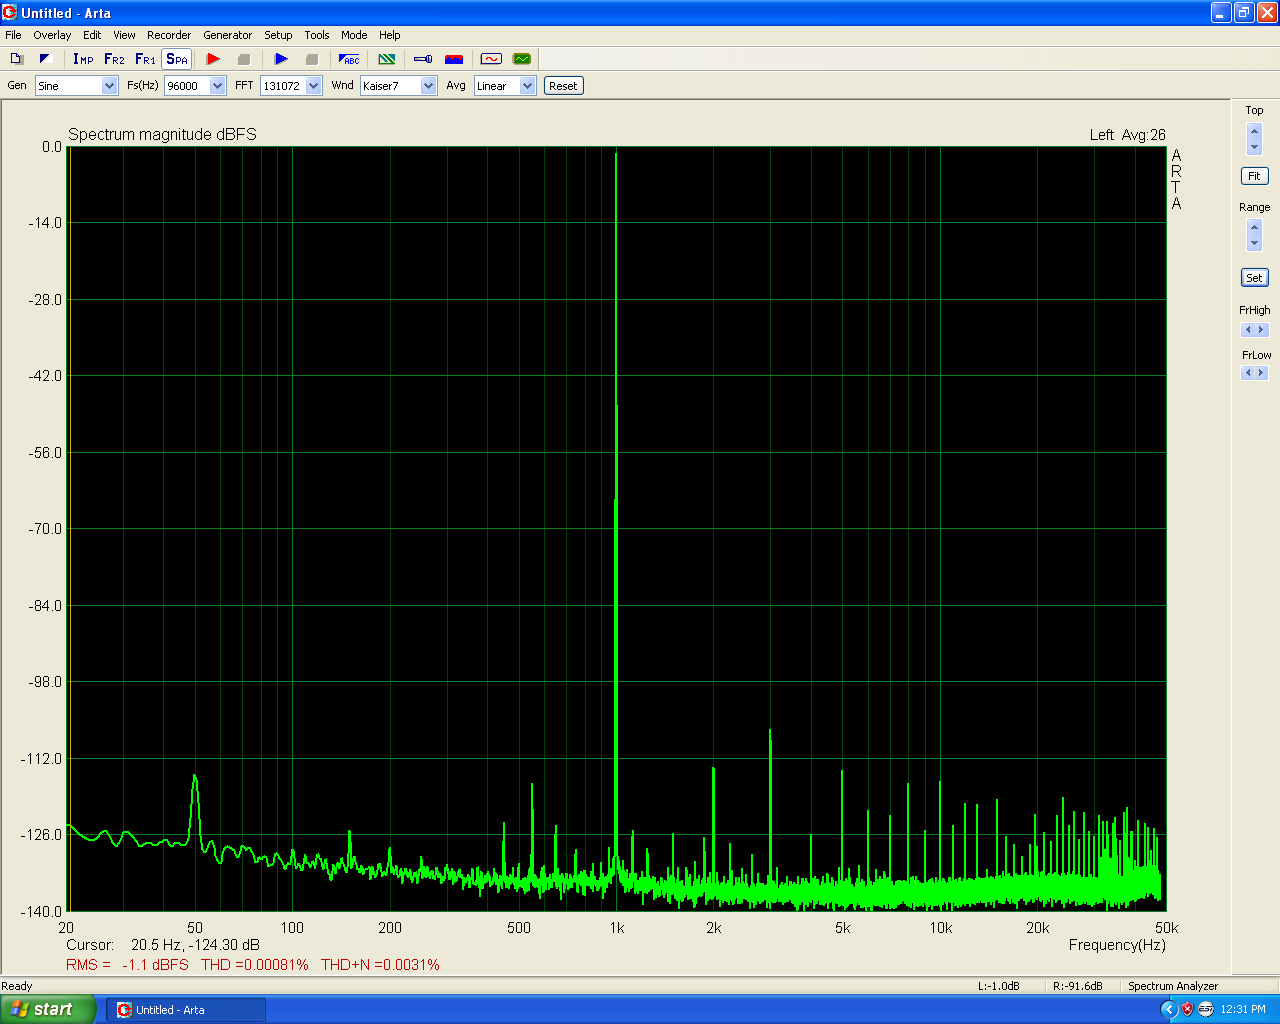
Task: Click the Avg:26 counter label
Action: click(x=1143, y=135)
